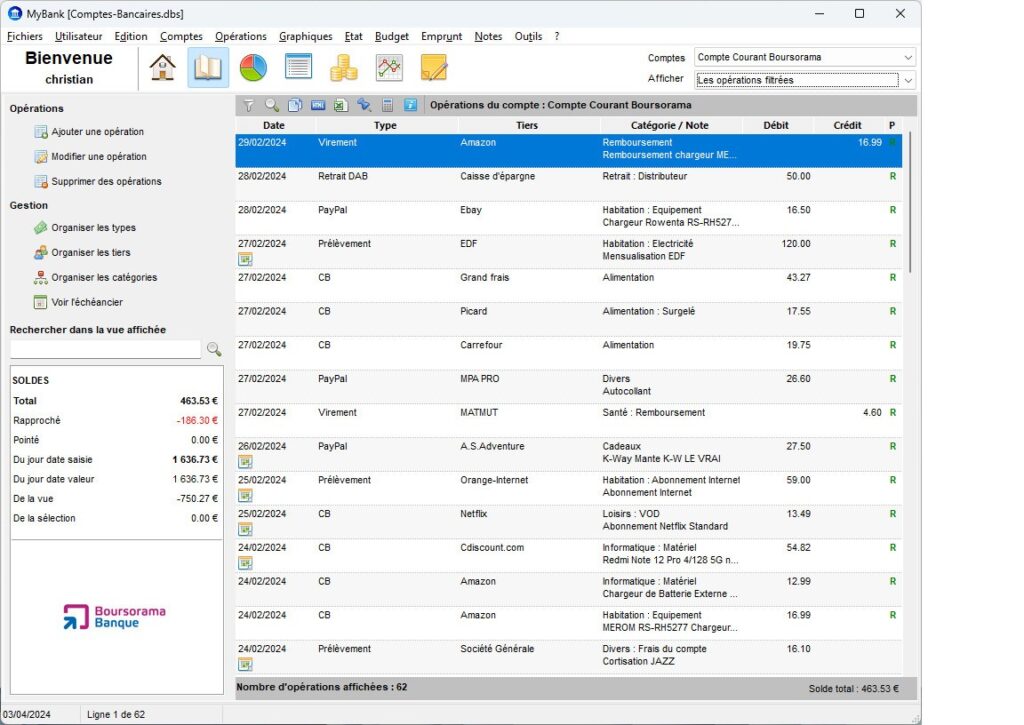Open the list report window icon
1024x725 pixels.
pyautogui.click(x=298, y=67)
